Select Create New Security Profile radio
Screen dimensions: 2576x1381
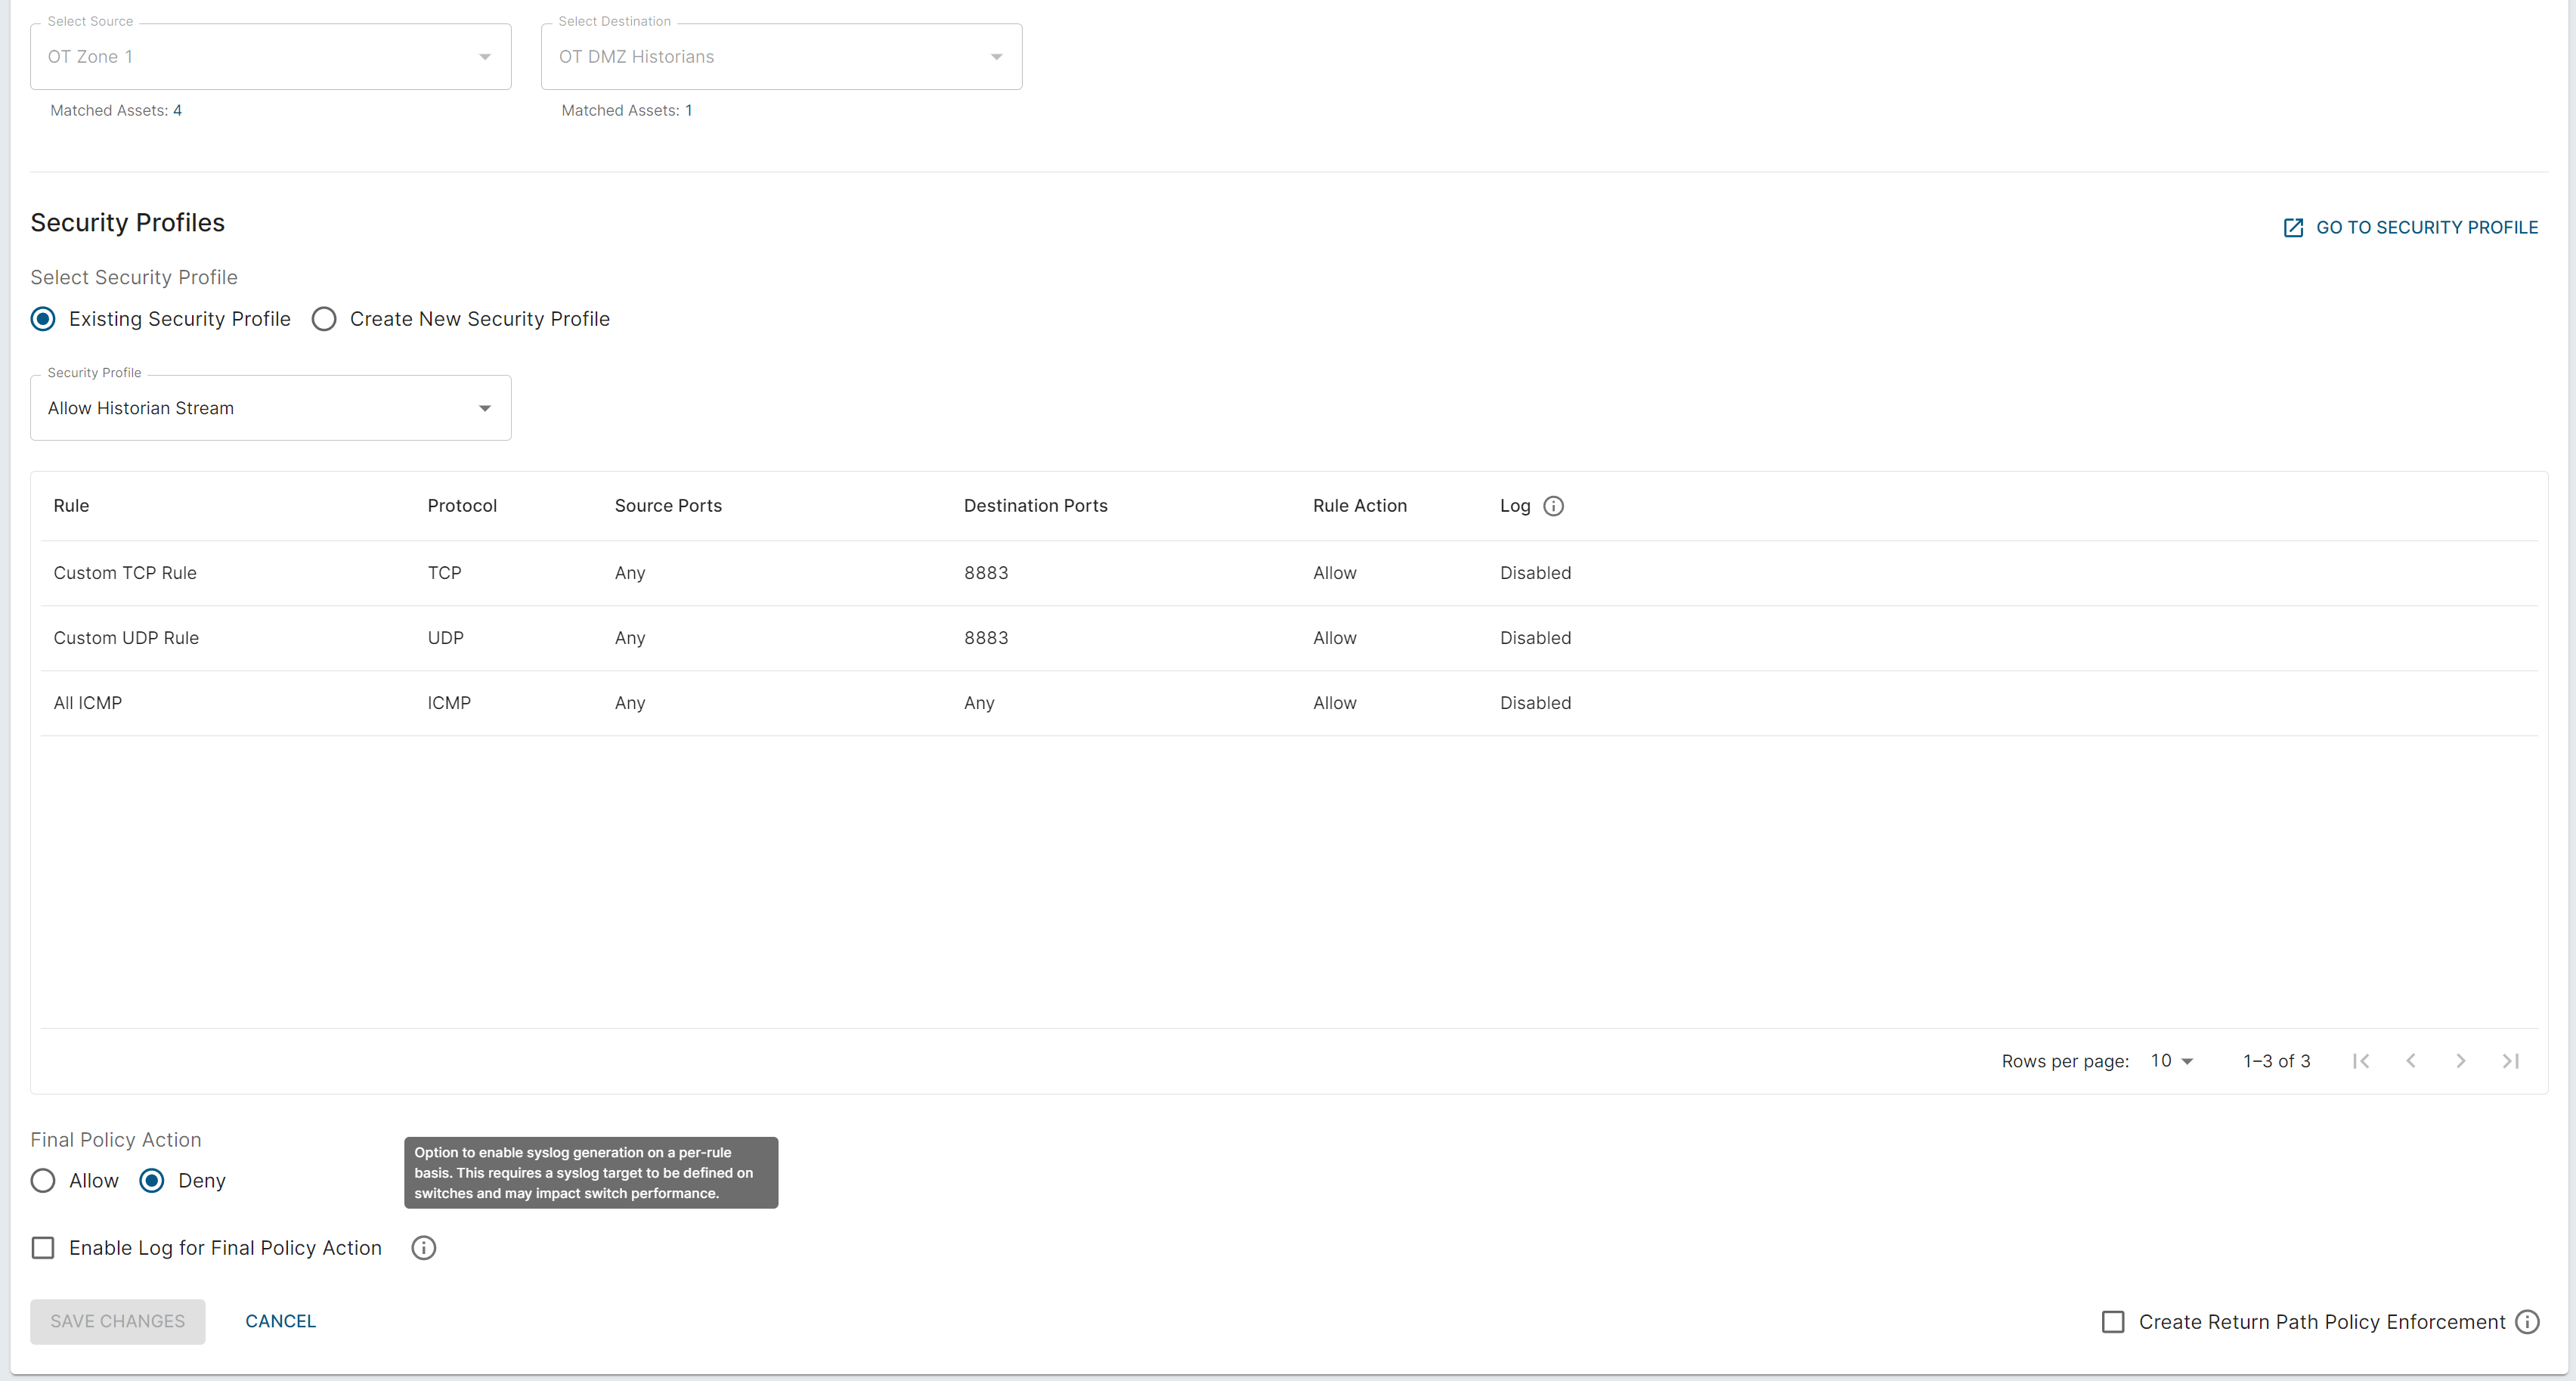tap(324, 319)
